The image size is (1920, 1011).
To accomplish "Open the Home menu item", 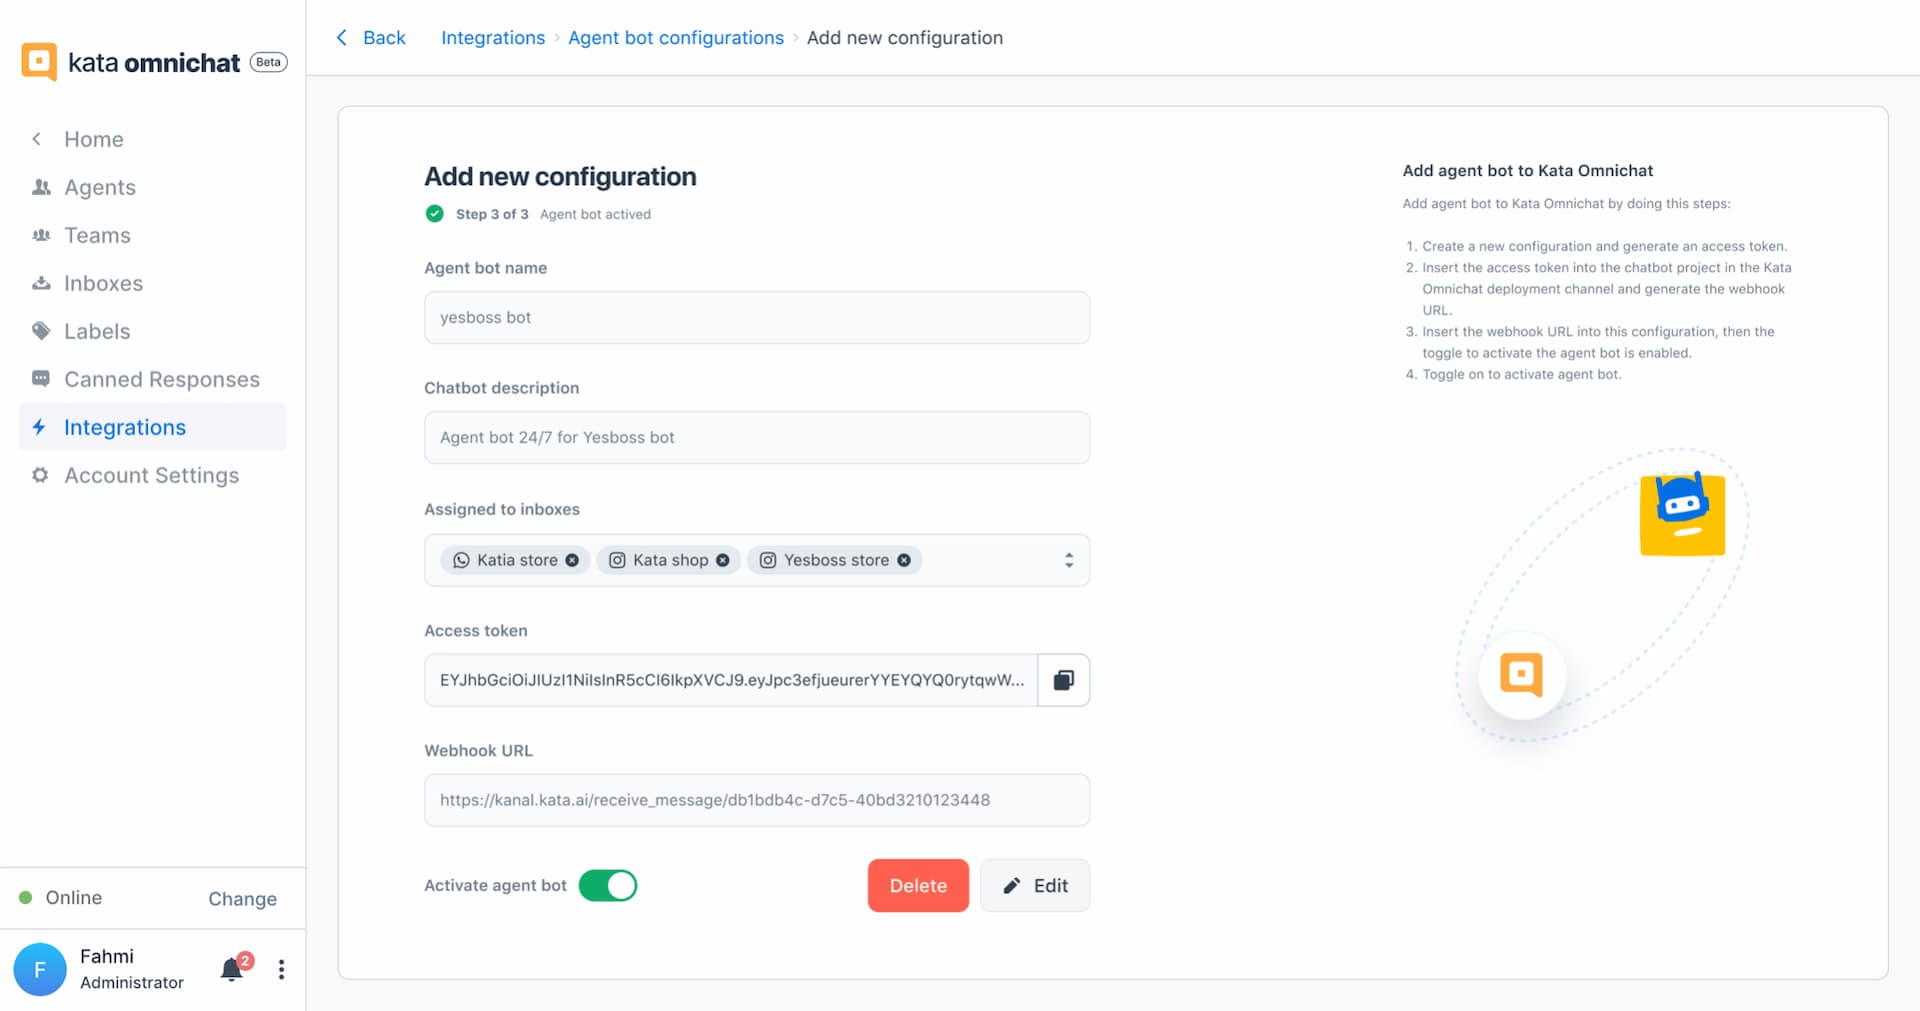I will pyautogui.click(x=94, y=139).
